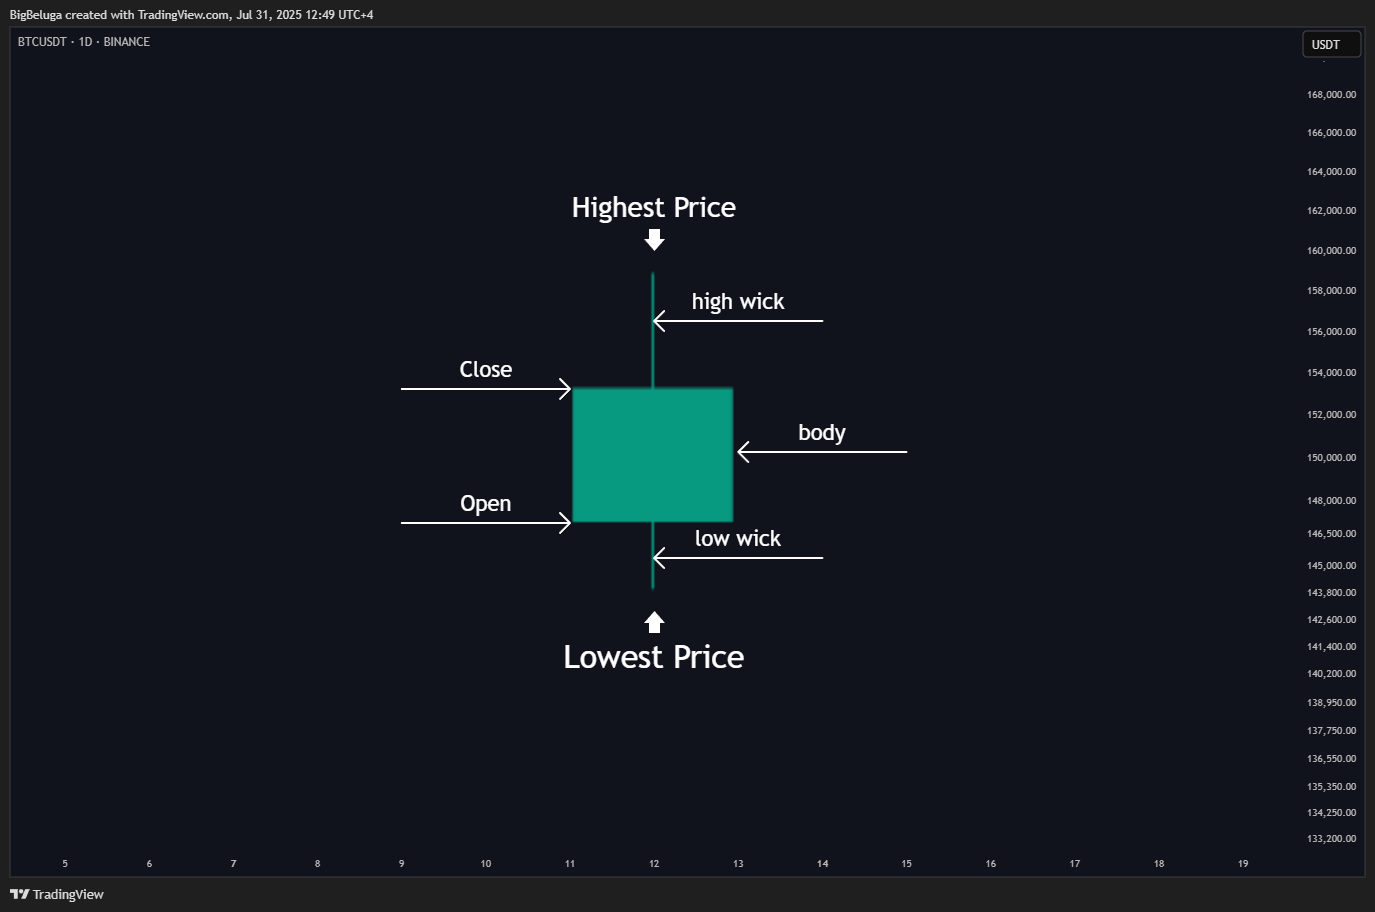This screenshot has height=912, width=1375.
Task: Select the arrow pointing at Open level
Action: click(x=486, y=522)
